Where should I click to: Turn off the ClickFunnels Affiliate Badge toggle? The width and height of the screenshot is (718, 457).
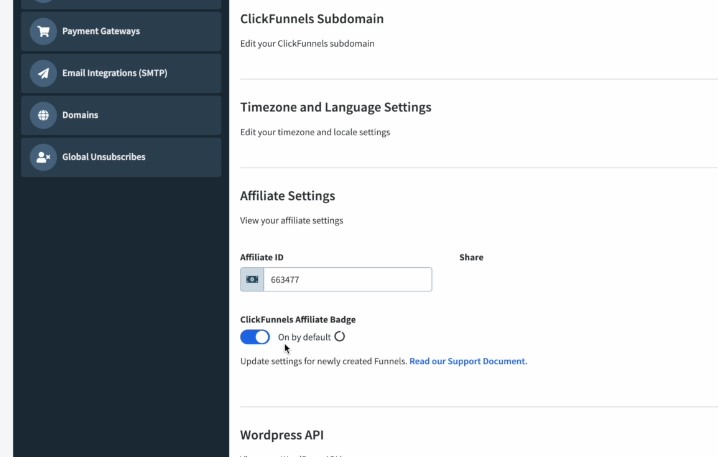point(255,337)
